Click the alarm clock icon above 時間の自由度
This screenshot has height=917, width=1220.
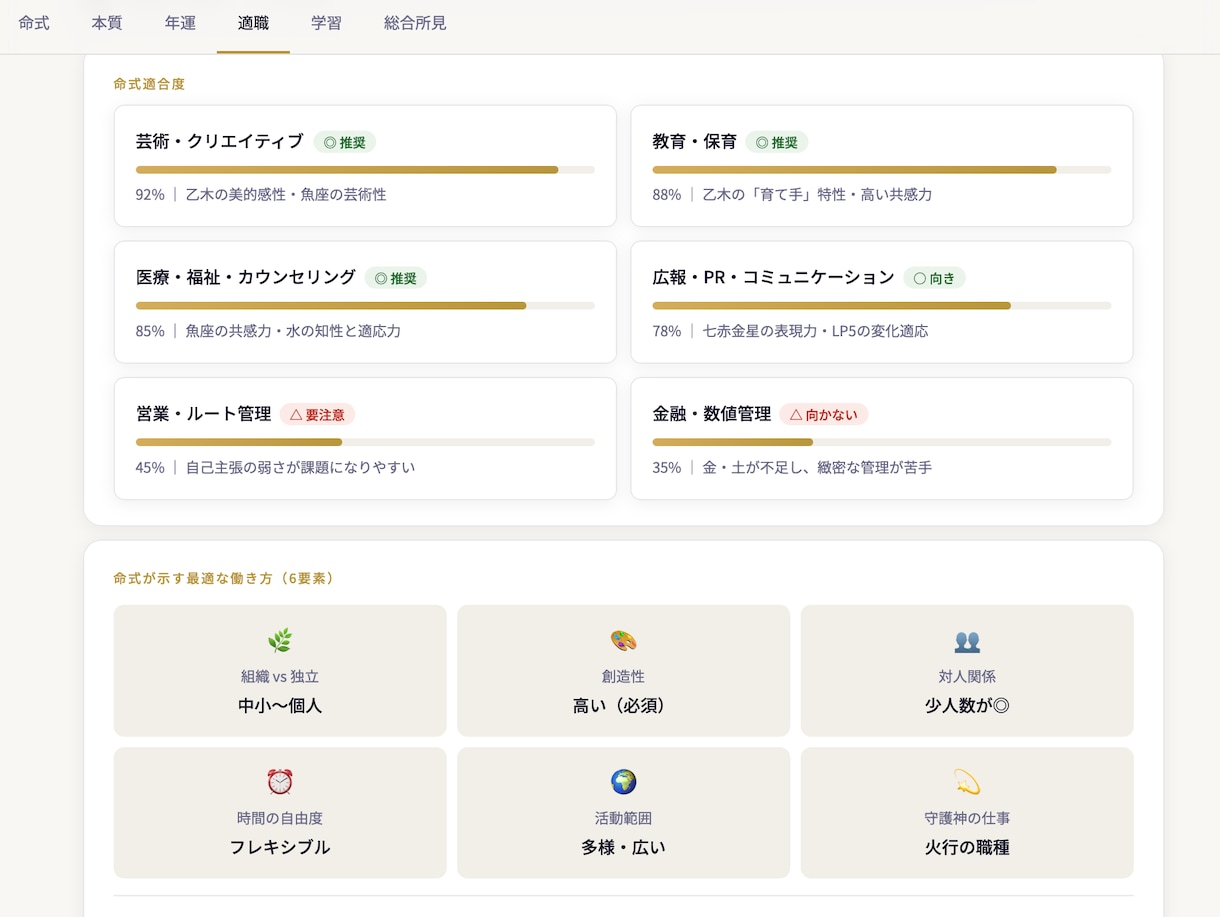(280, 782)
